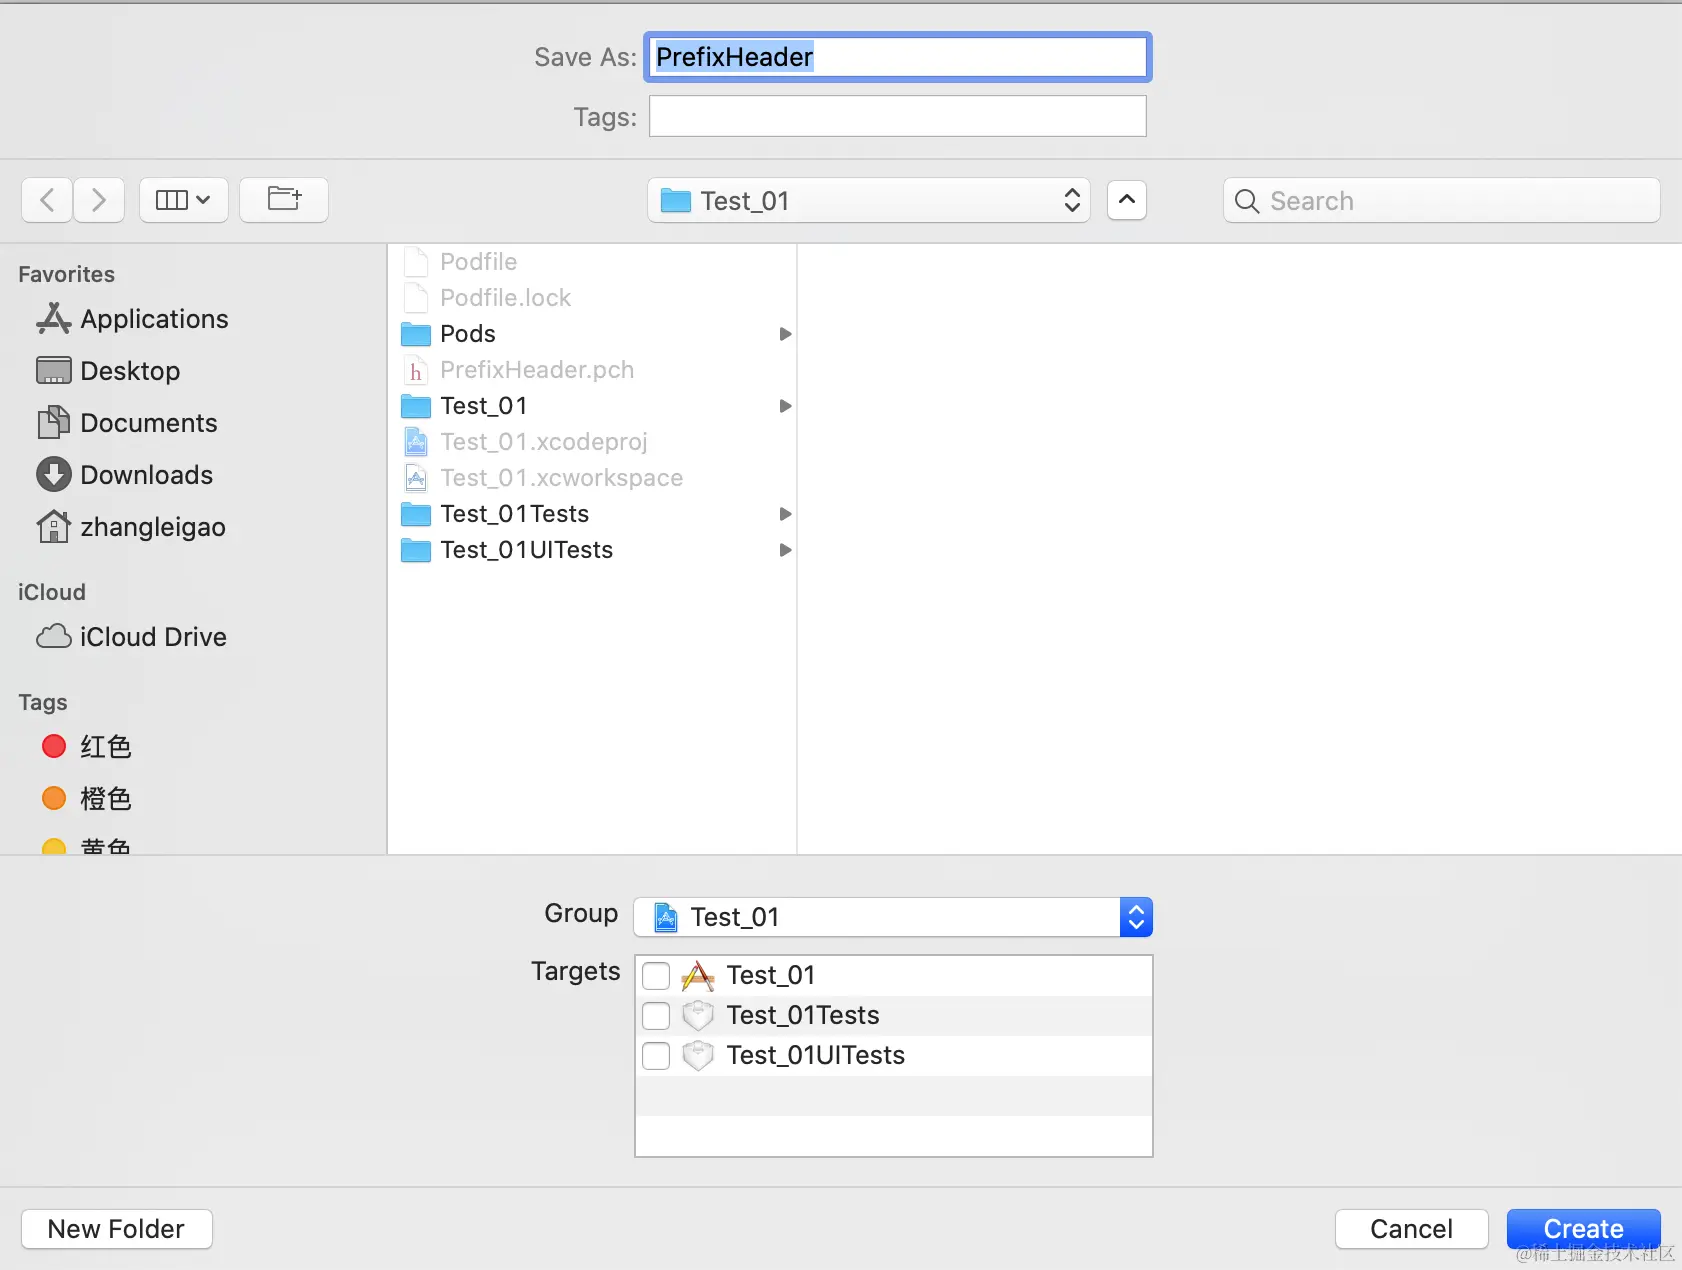Click the forward navigation arrow
Viewport: 1682px width, 1270px height.
click(98, 200)
